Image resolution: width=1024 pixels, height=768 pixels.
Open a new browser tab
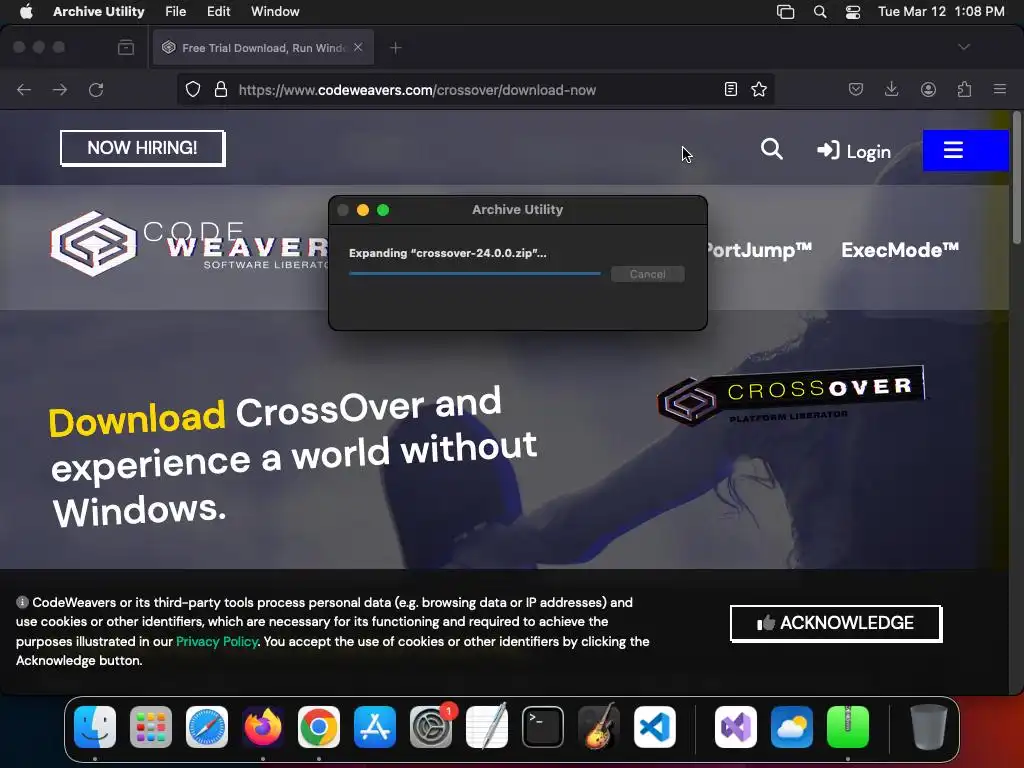pos(395,48)
